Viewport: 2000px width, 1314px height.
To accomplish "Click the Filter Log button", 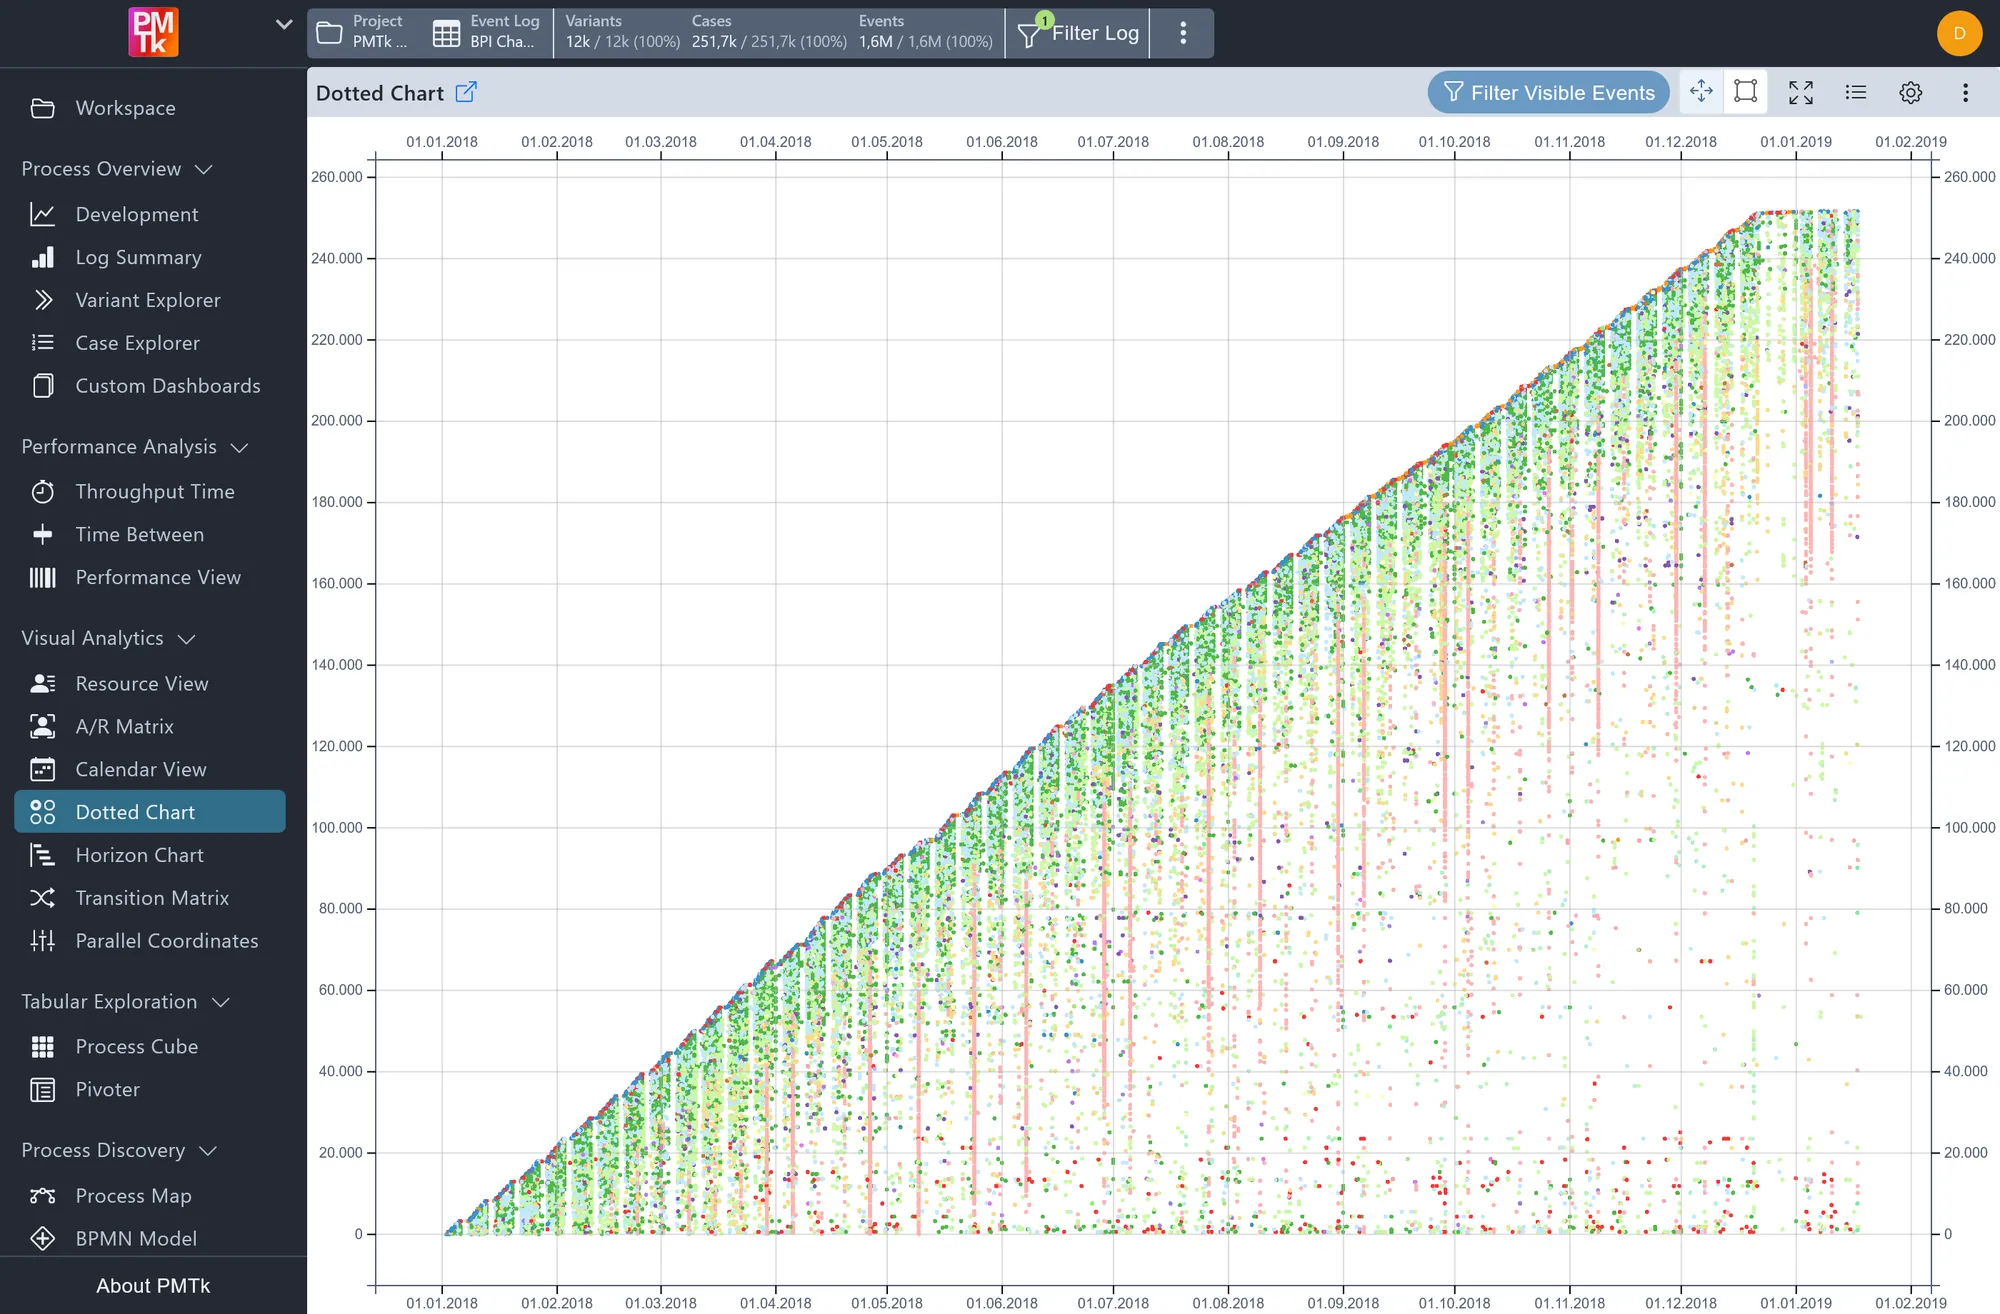I will point(1078,33).
